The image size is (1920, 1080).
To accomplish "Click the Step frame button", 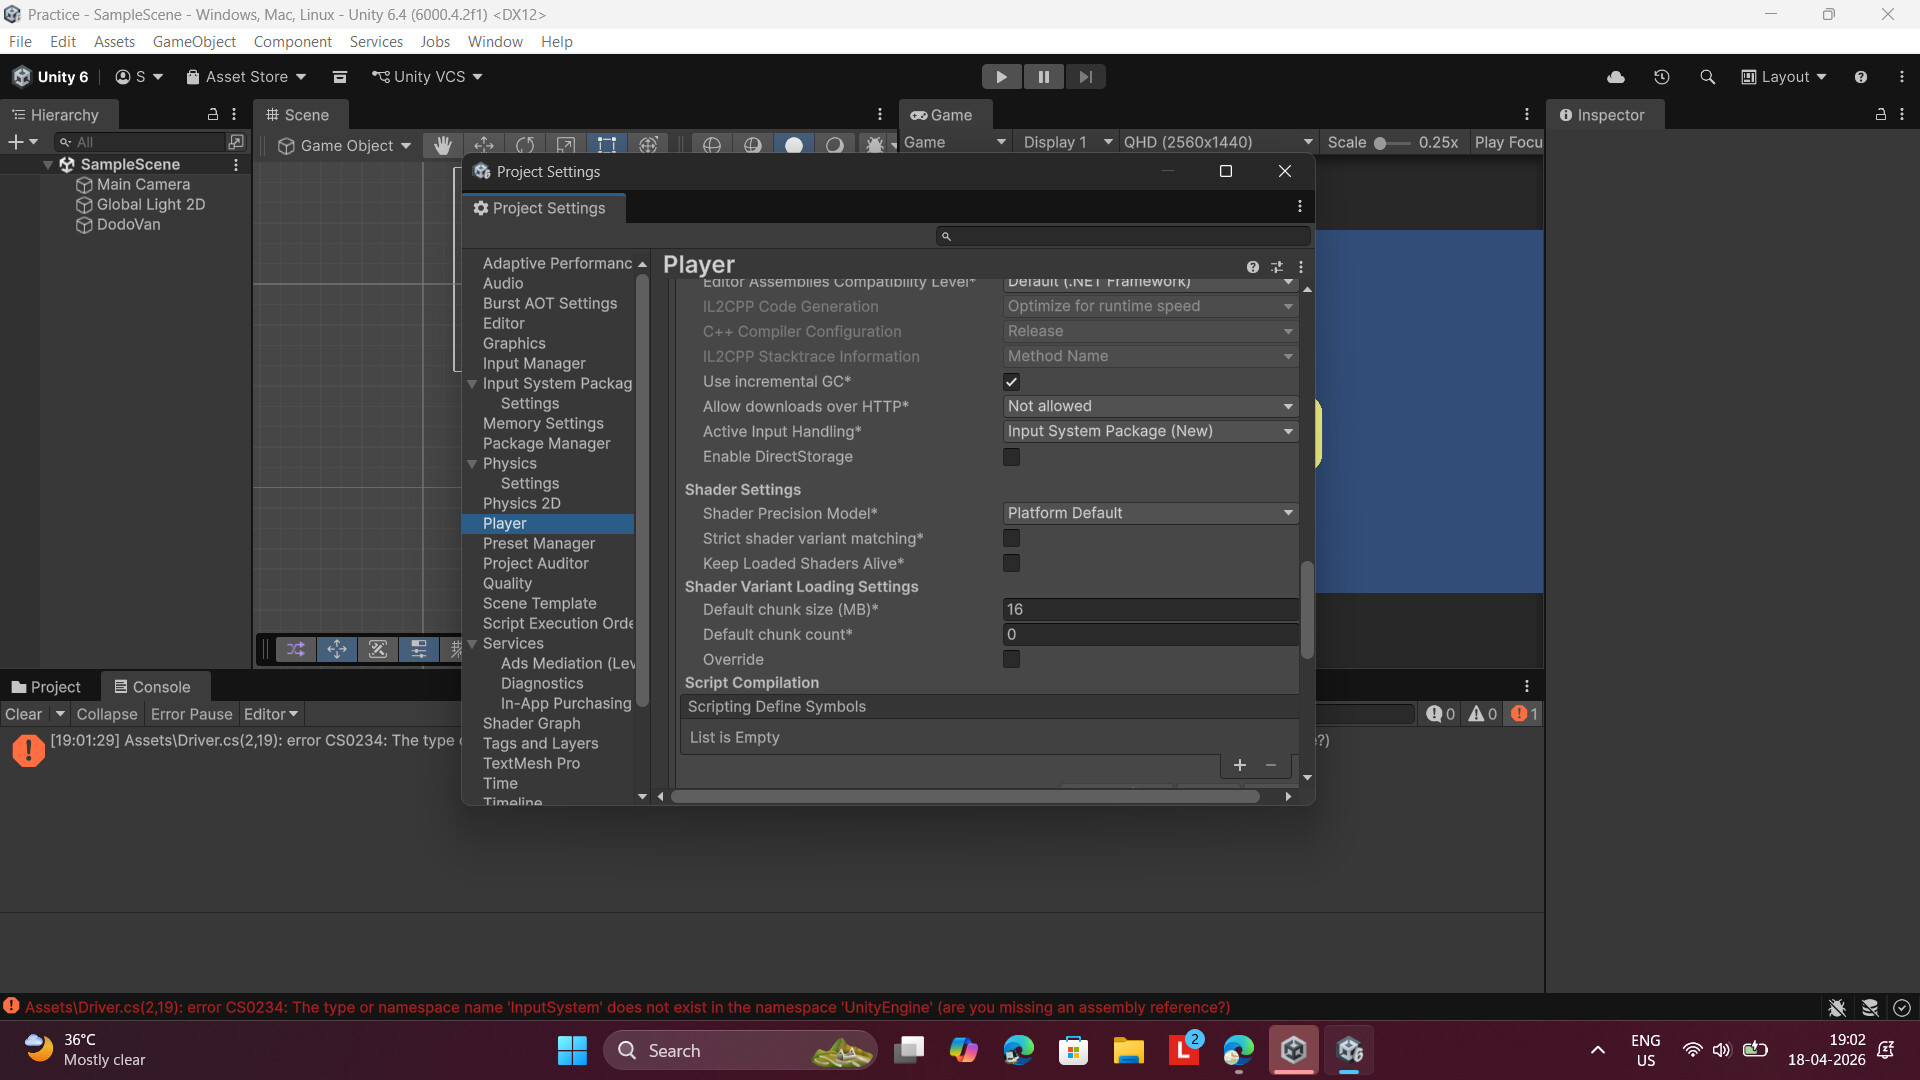I will click(x=1085, y=77).
